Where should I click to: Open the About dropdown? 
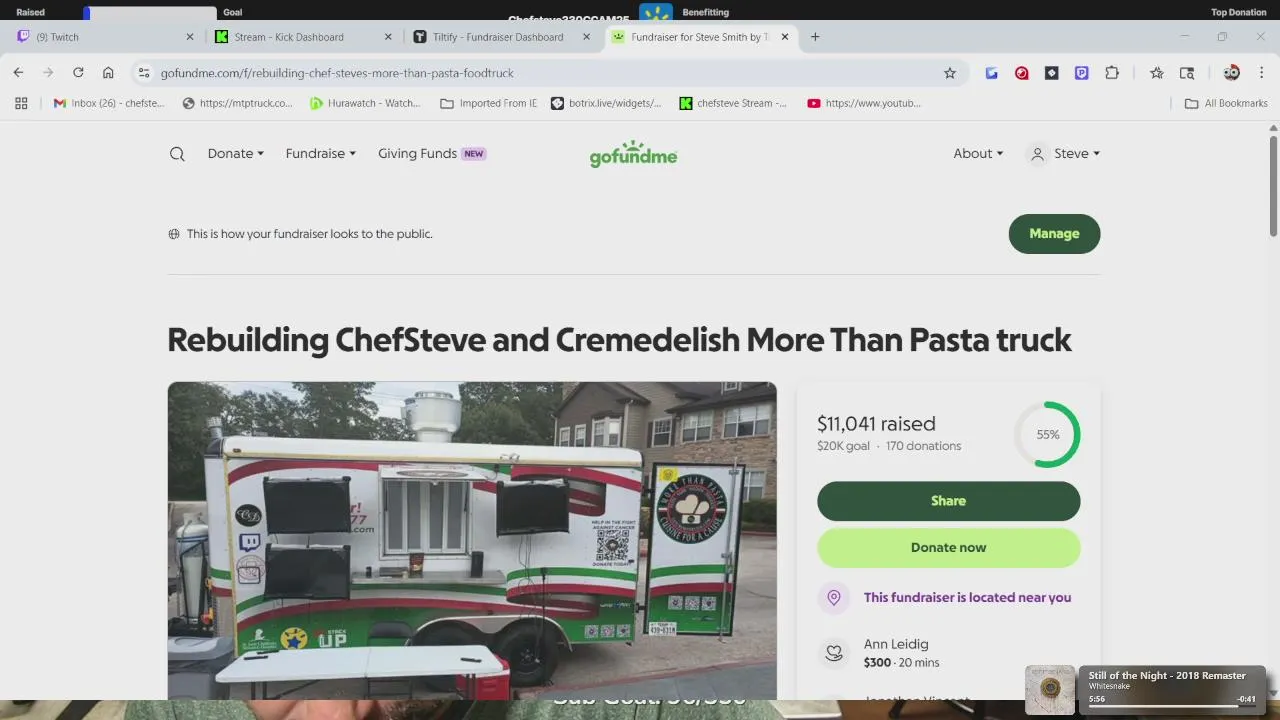point(978,154)
